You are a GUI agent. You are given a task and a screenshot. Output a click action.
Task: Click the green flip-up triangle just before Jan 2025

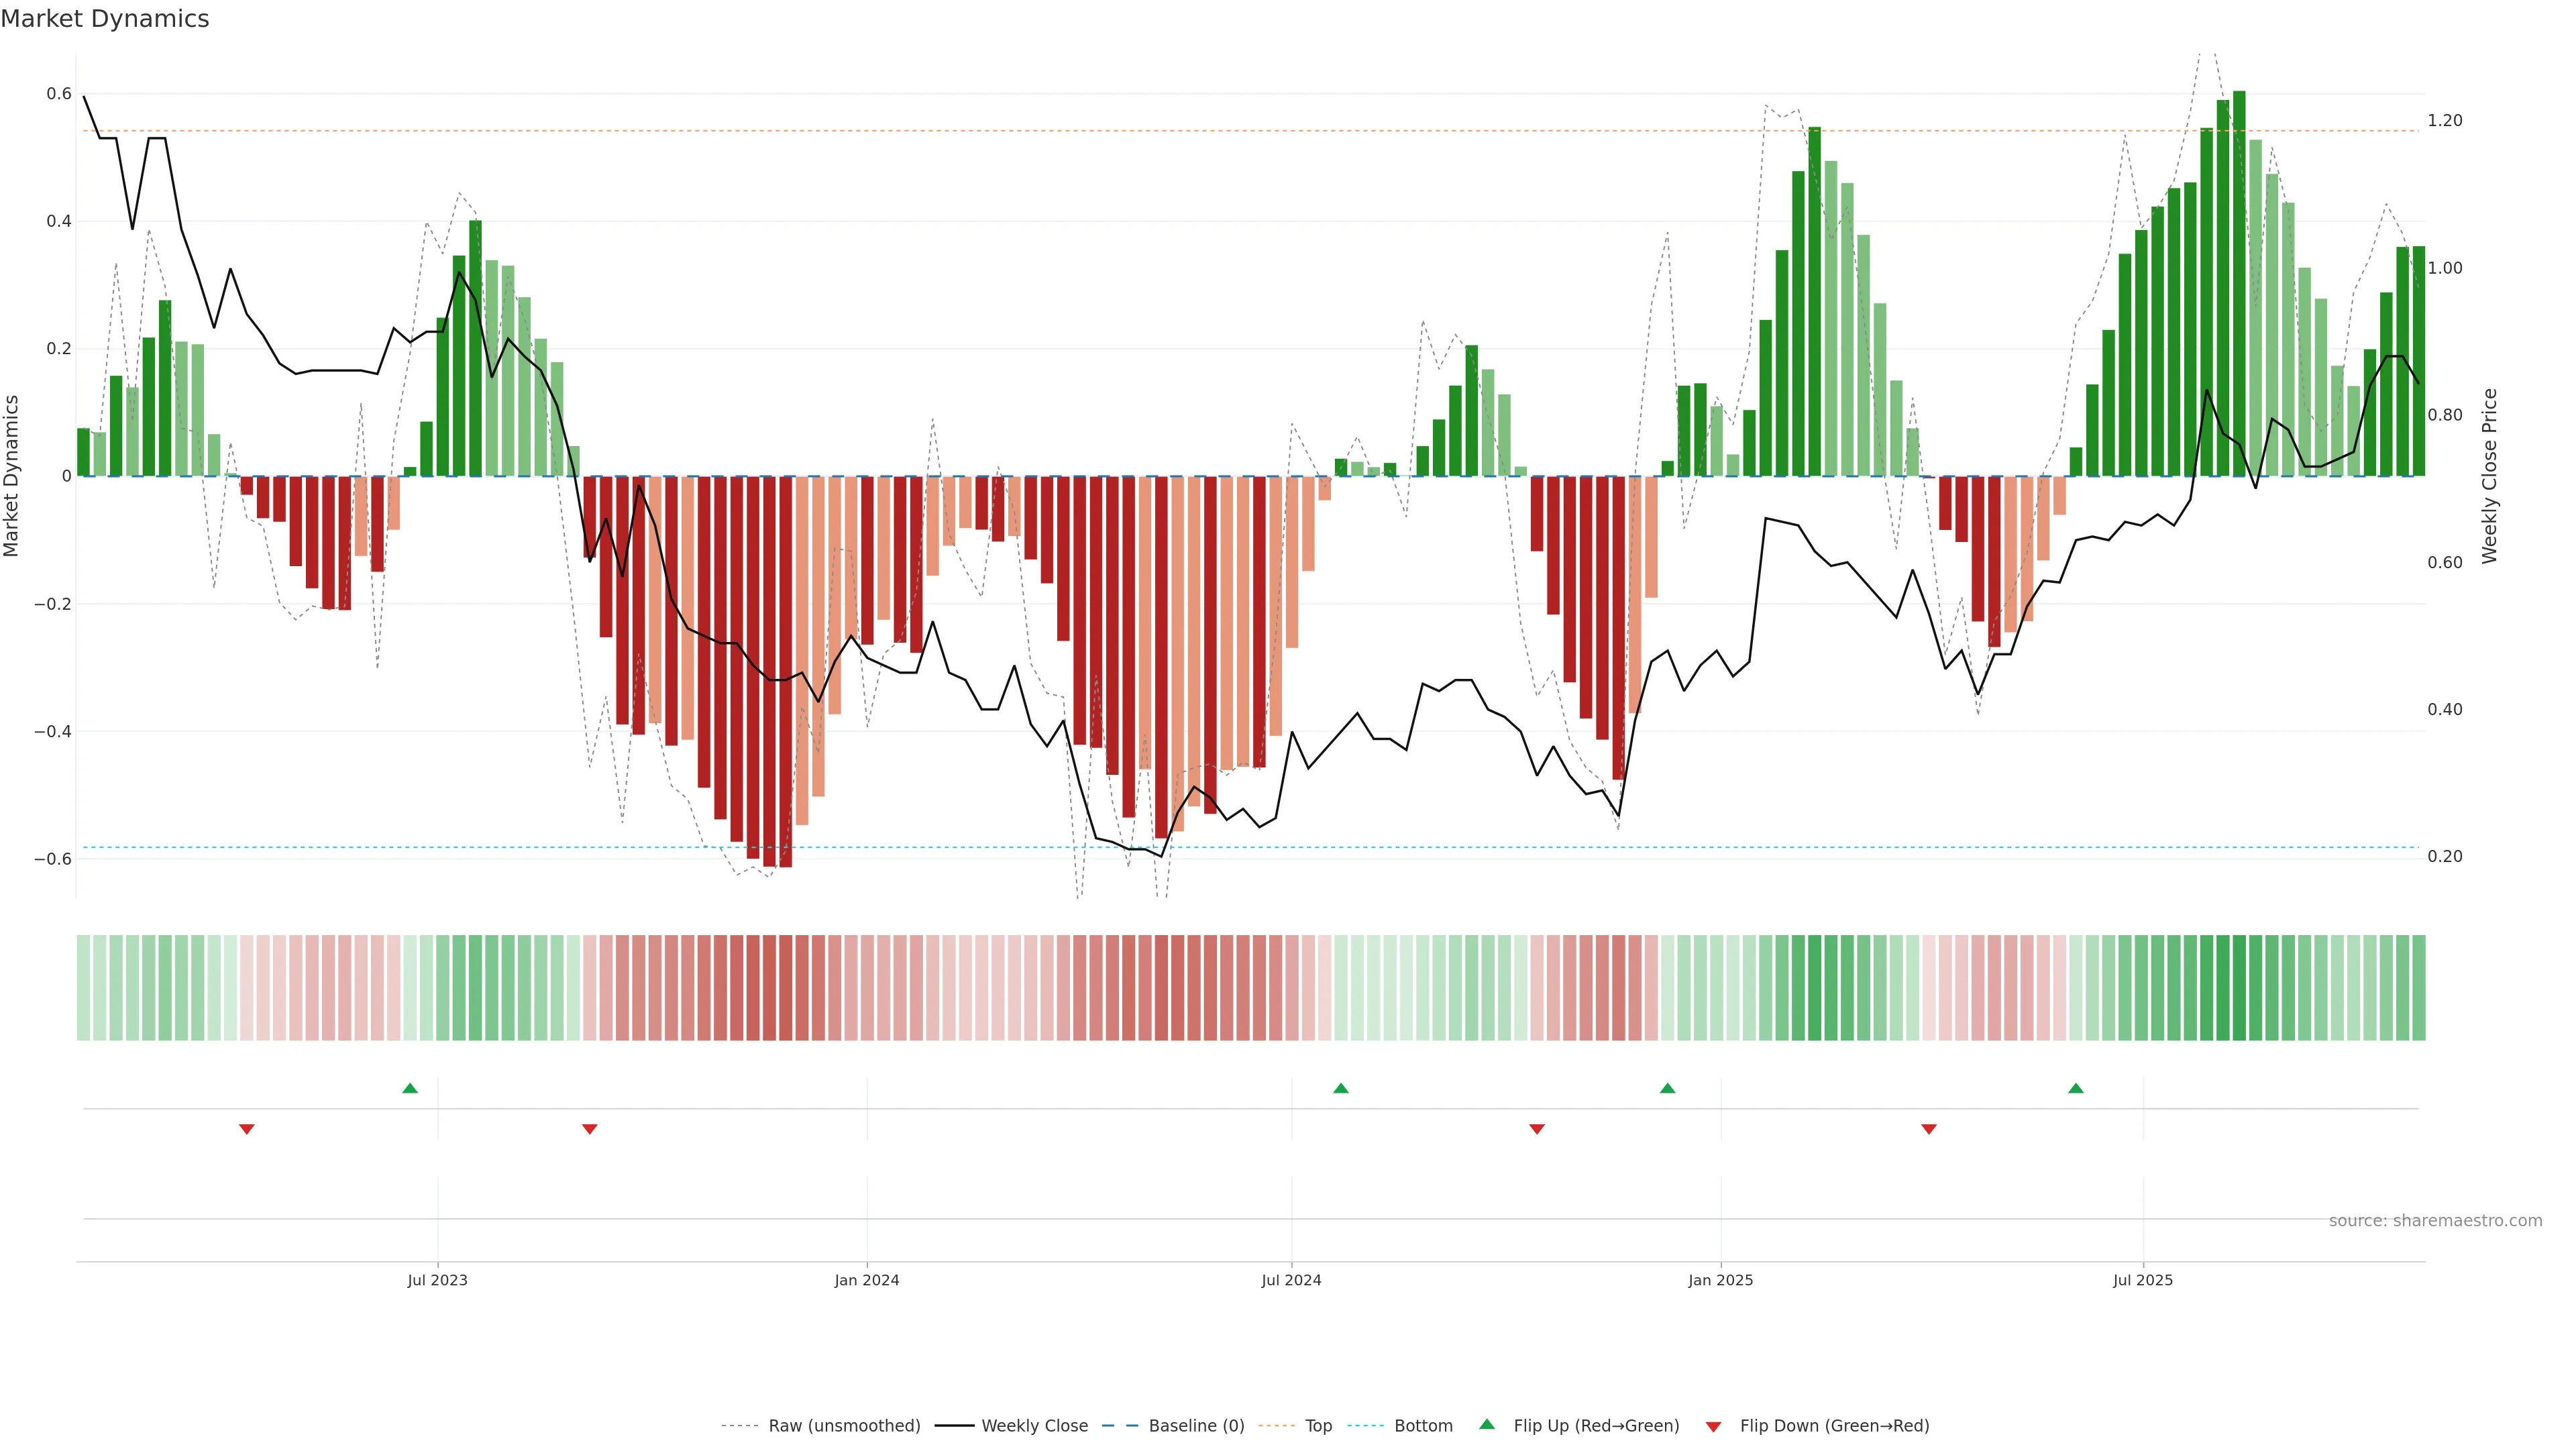pos(1667,1088)
